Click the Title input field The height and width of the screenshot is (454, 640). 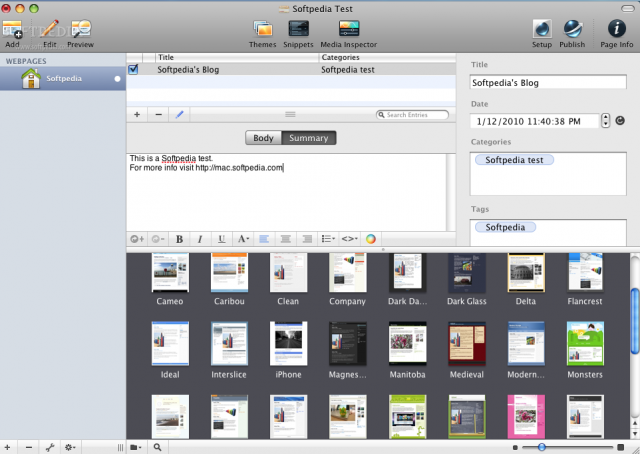[548, 82]
